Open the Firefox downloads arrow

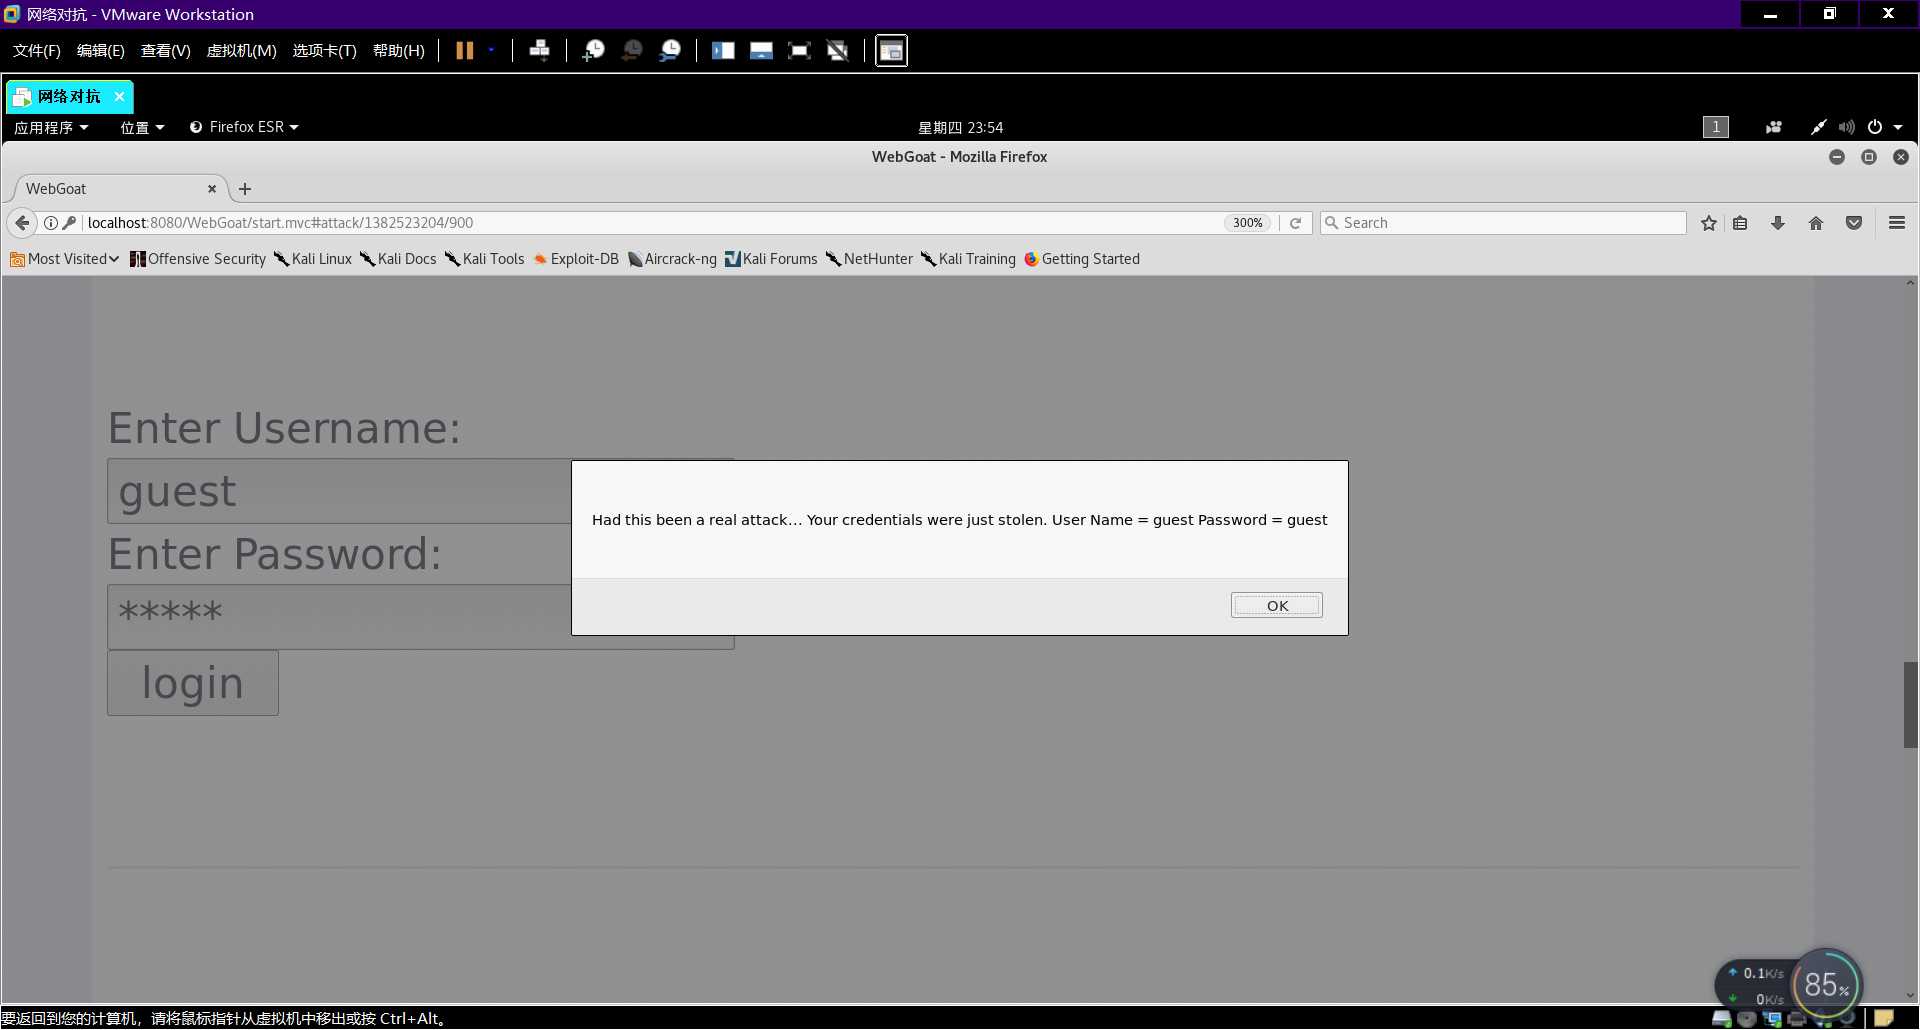coord(1778,223)
